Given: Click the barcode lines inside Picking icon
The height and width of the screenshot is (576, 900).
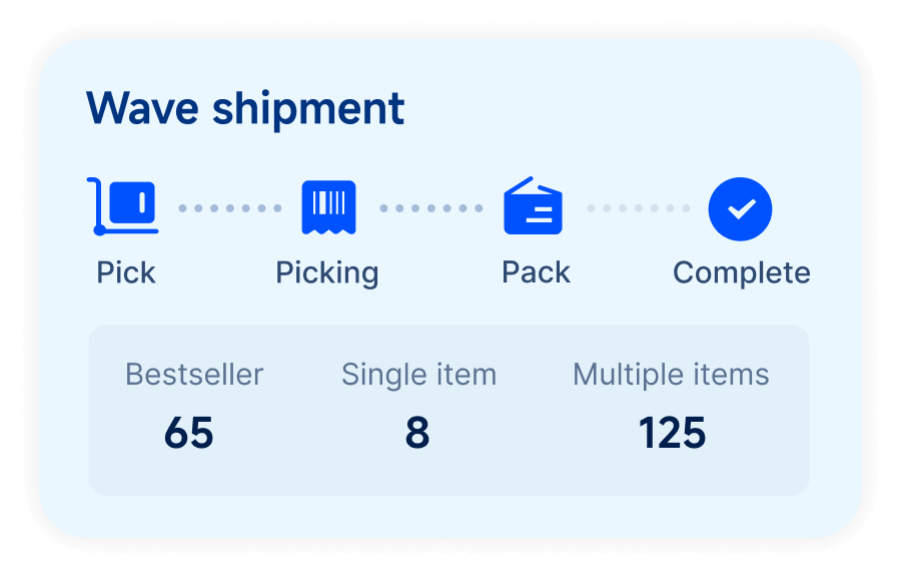Looking at the screenshot, I should (x=329, y=203).
